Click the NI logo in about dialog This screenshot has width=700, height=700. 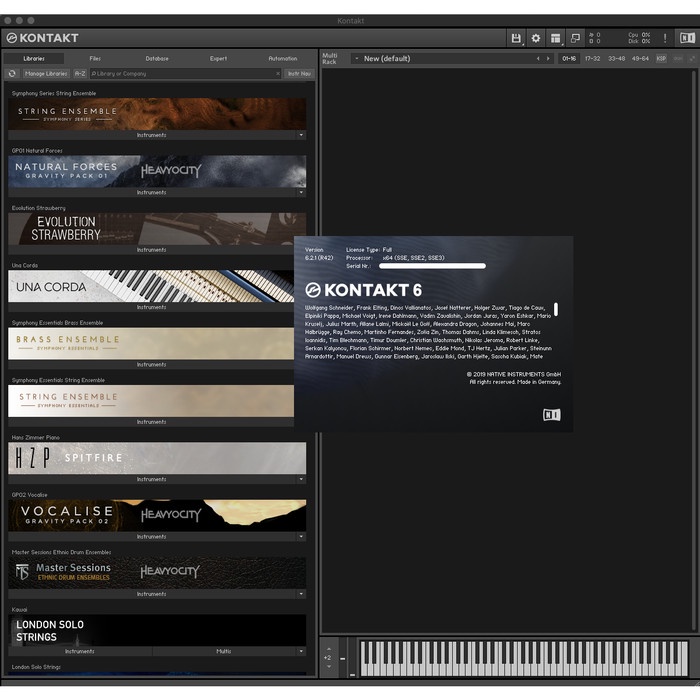[551, 415]
